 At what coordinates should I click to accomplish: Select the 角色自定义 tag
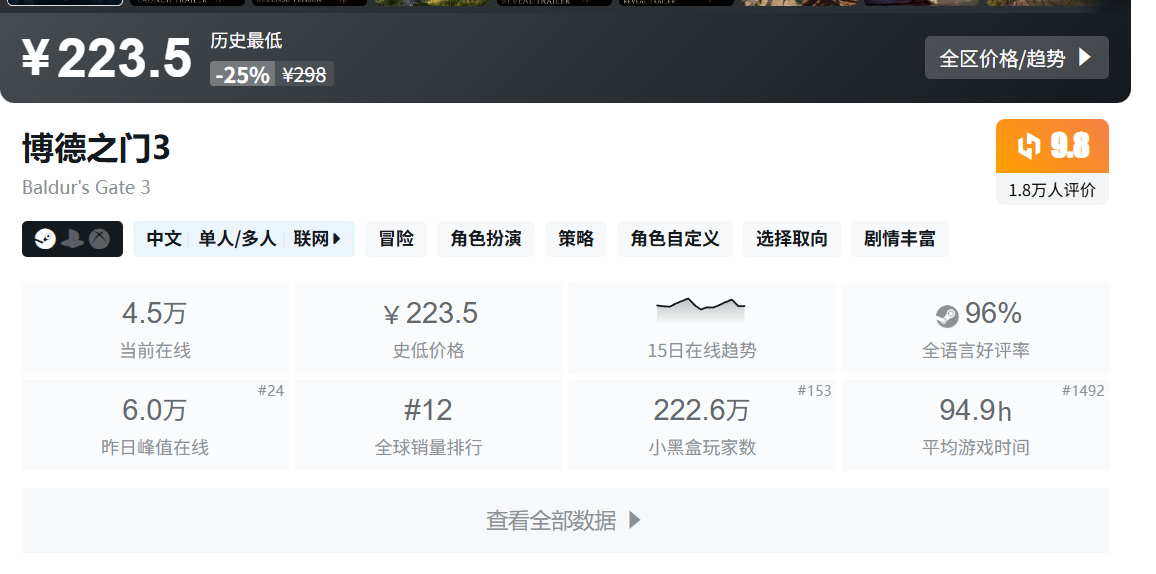click(675, 239)
